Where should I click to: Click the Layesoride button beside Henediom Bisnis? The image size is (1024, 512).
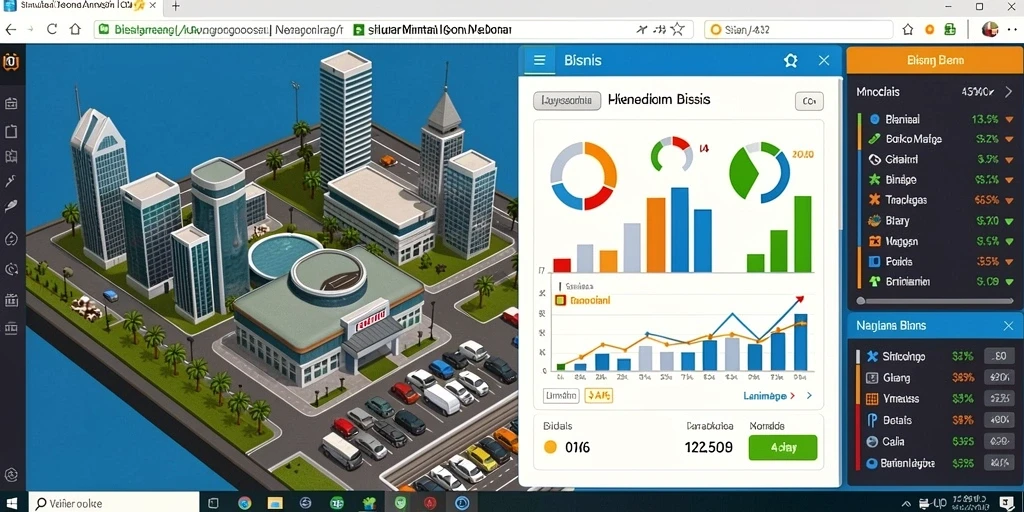567,101
